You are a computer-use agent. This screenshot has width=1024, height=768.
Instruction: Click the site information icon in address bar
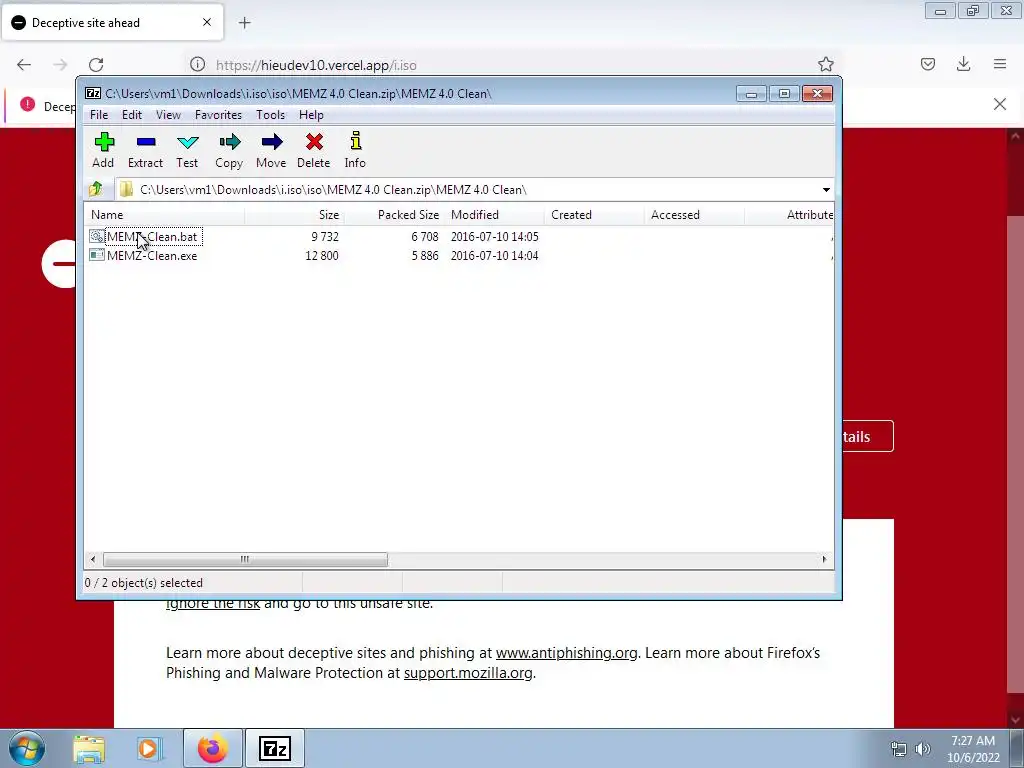coord(197,65)
